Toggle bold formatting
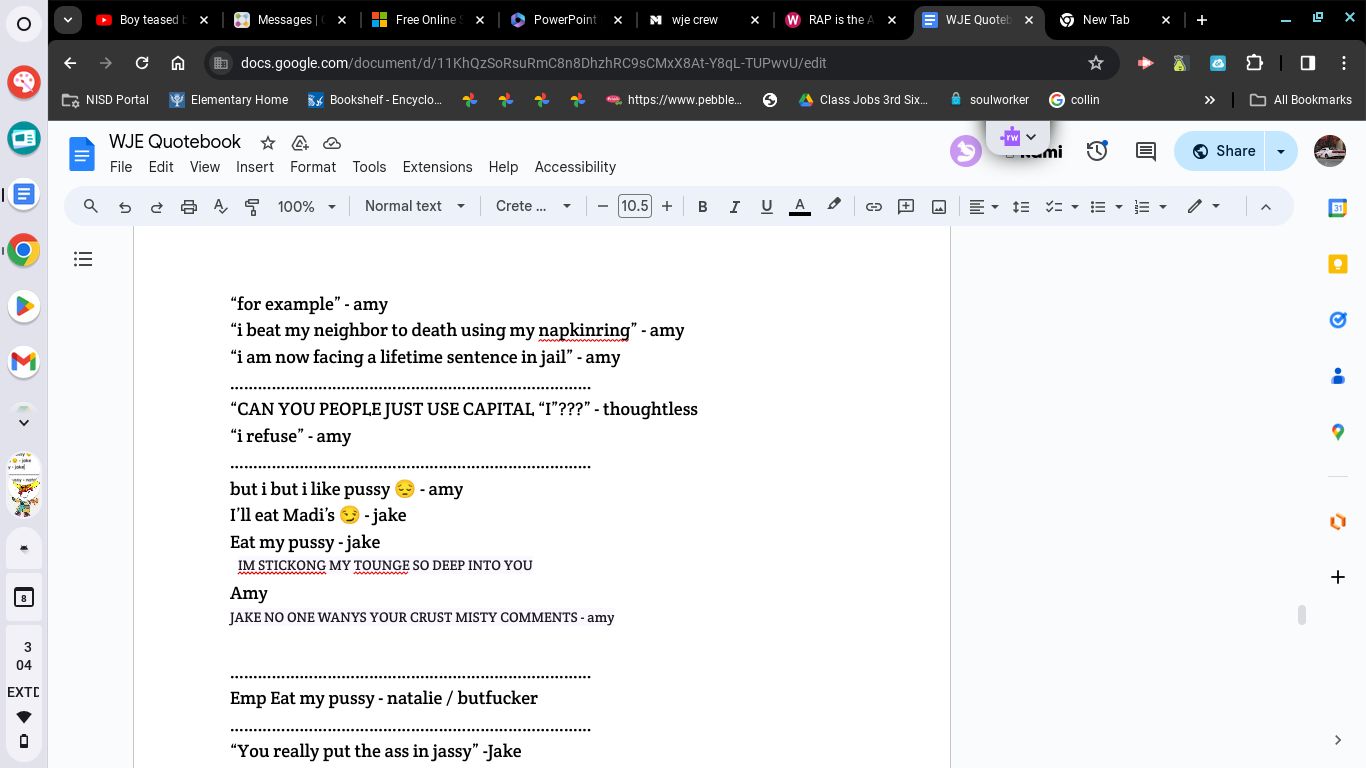The width and height of the screenshot is (1366, 768). tap(702, 207)
